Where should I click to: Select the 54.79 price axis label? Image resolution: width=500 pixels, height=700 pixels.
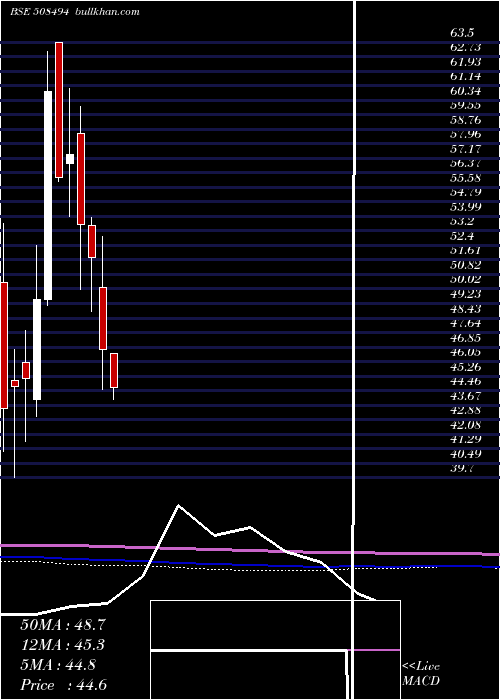(x=466, y=192)
